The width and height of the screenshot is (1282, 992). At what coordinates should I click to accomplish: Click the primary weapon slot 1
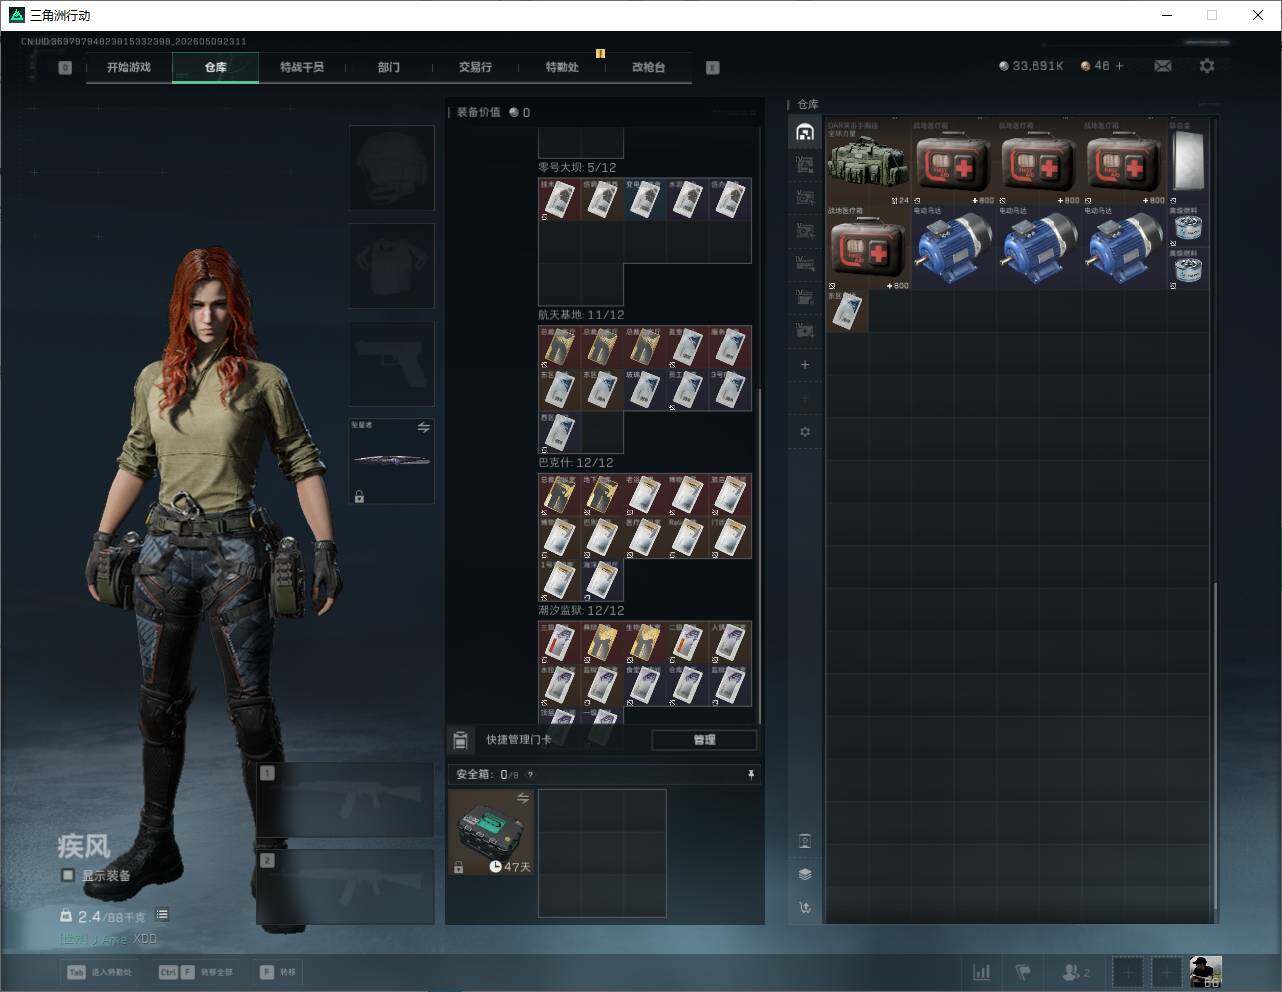(x=346, y=801)
